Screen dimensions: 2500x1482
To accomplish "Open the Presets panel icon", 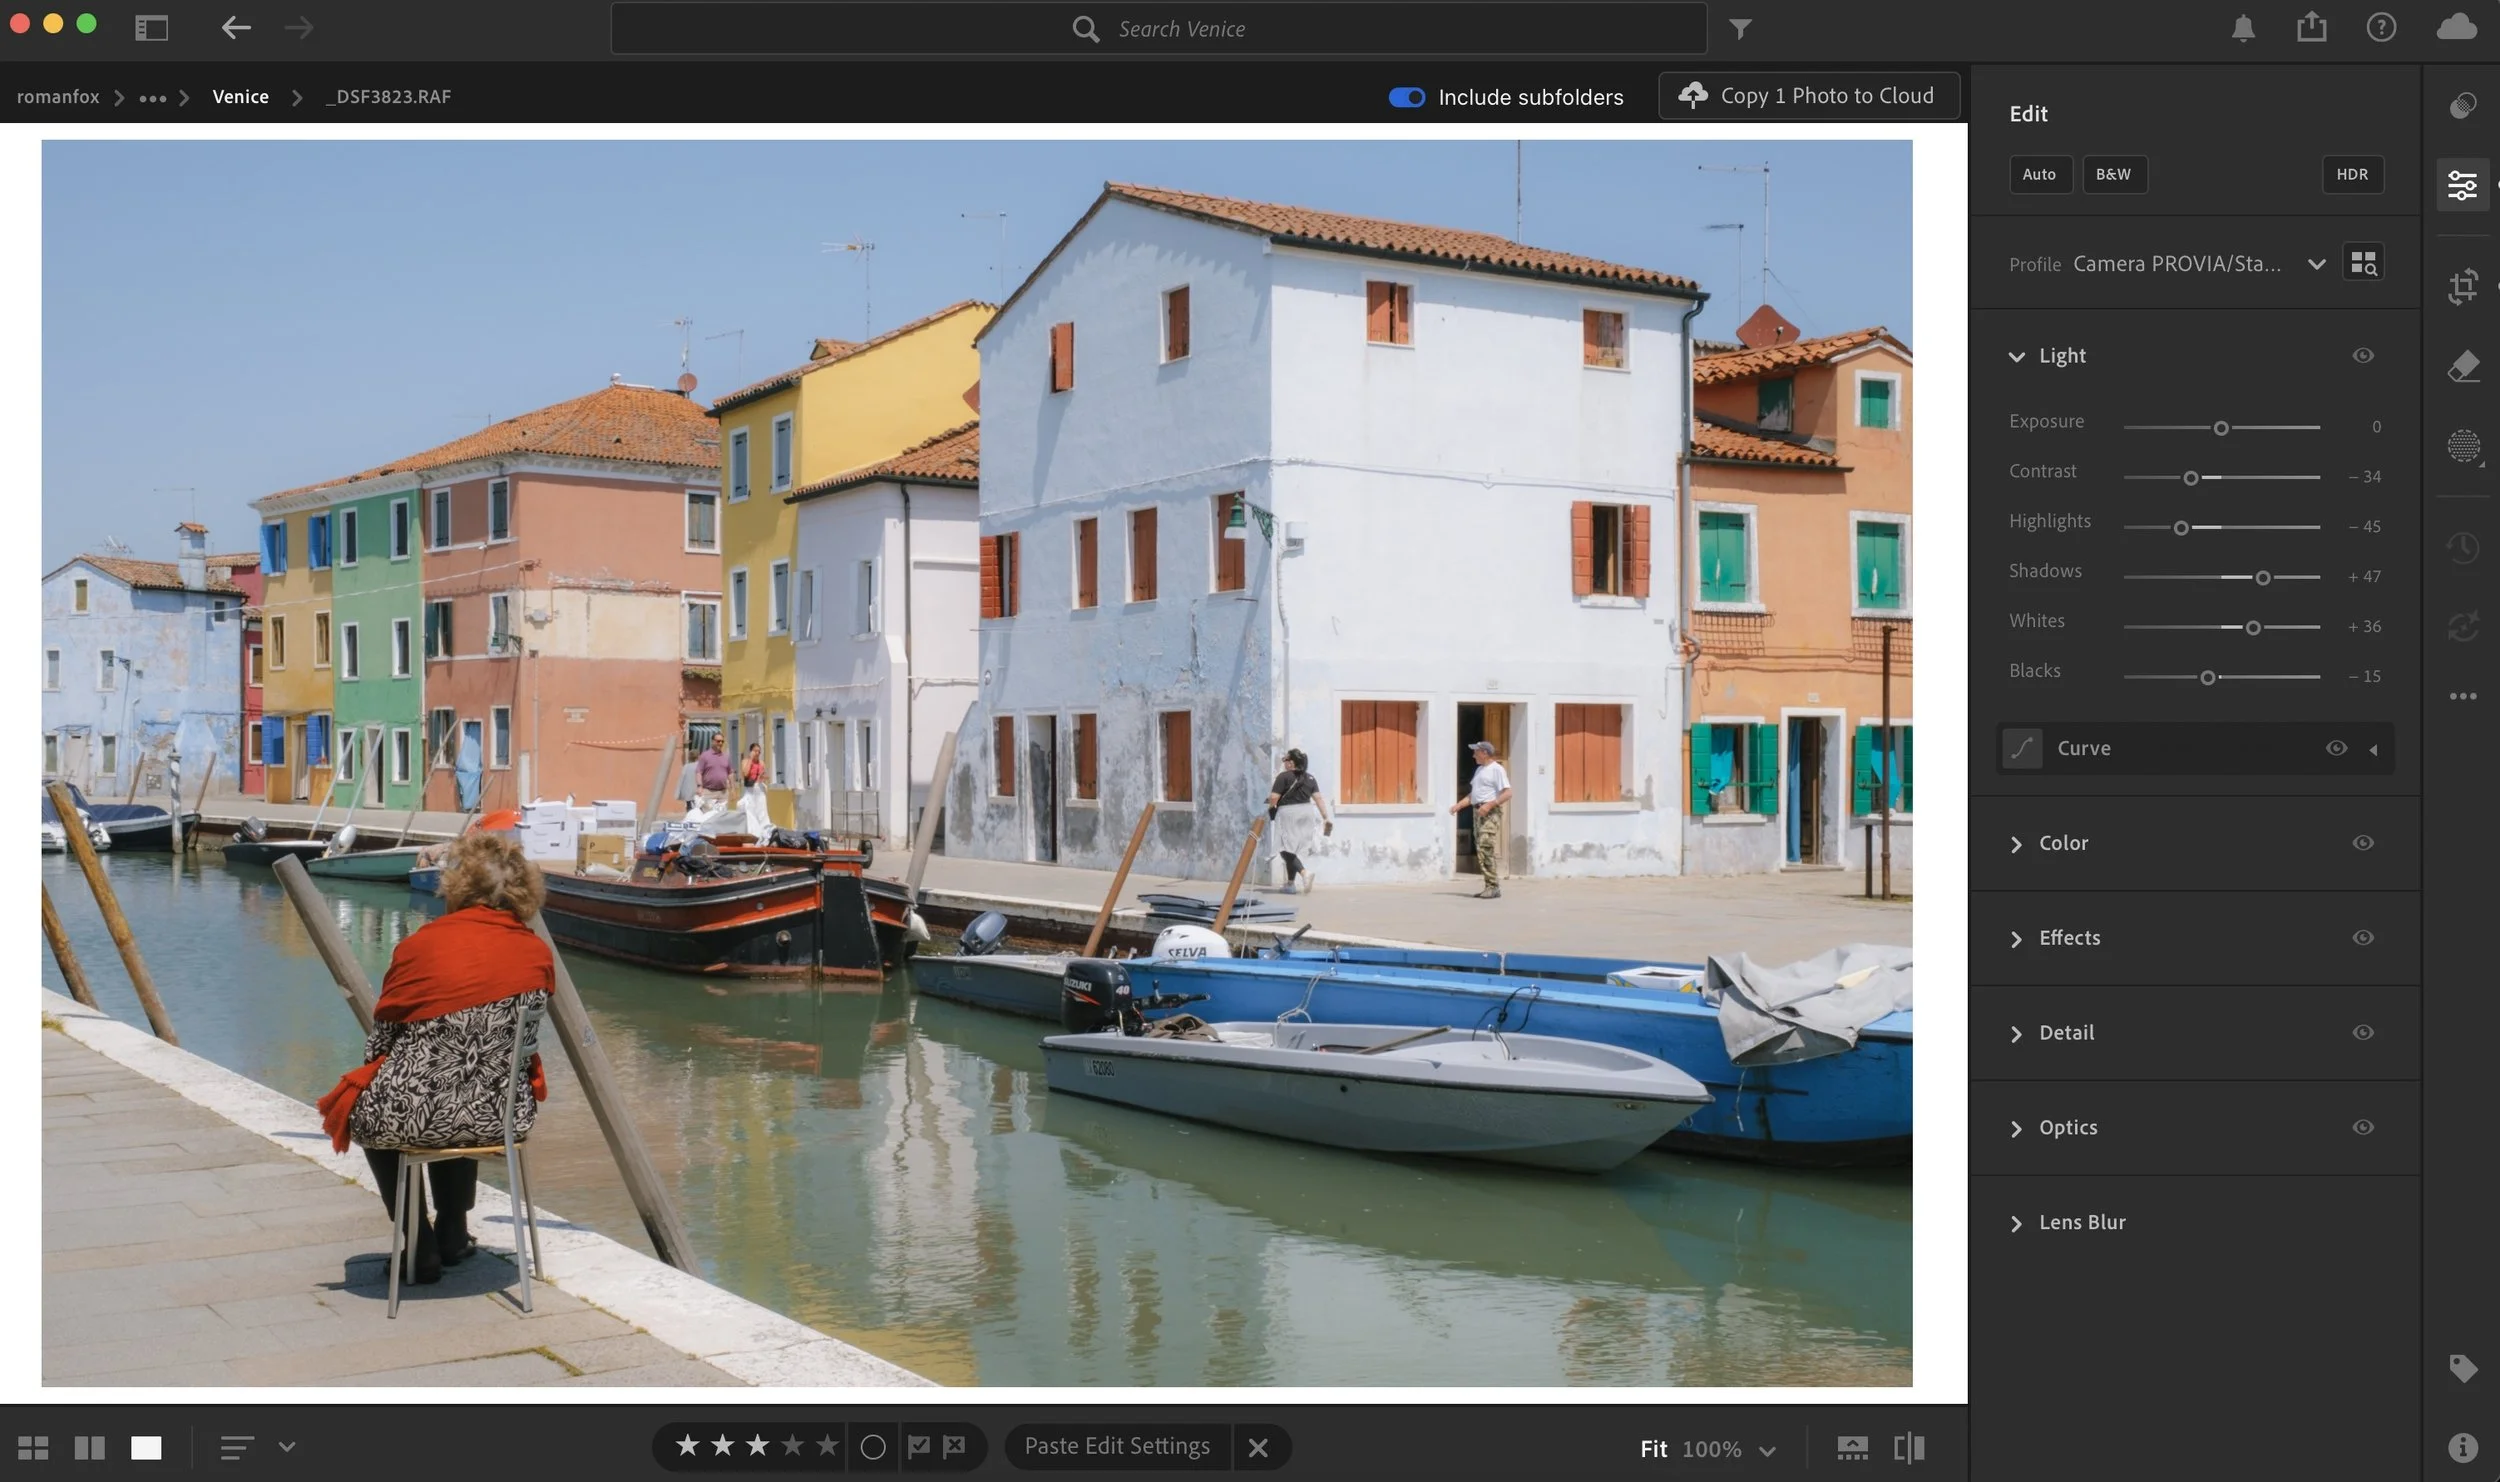I will tap(2462, 106).
